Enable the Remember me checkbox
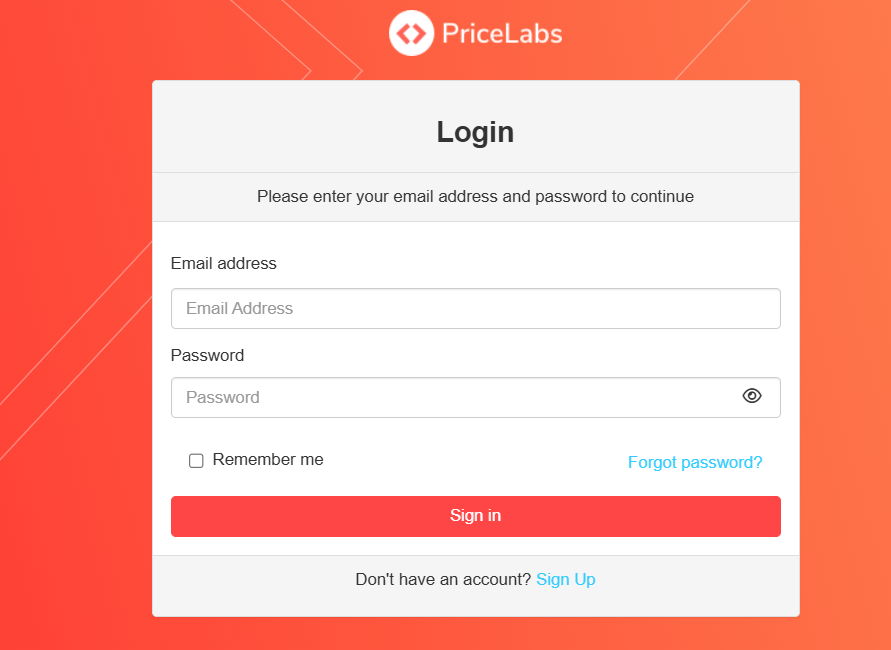Viewport: 891px width, 650px height. 196,461
